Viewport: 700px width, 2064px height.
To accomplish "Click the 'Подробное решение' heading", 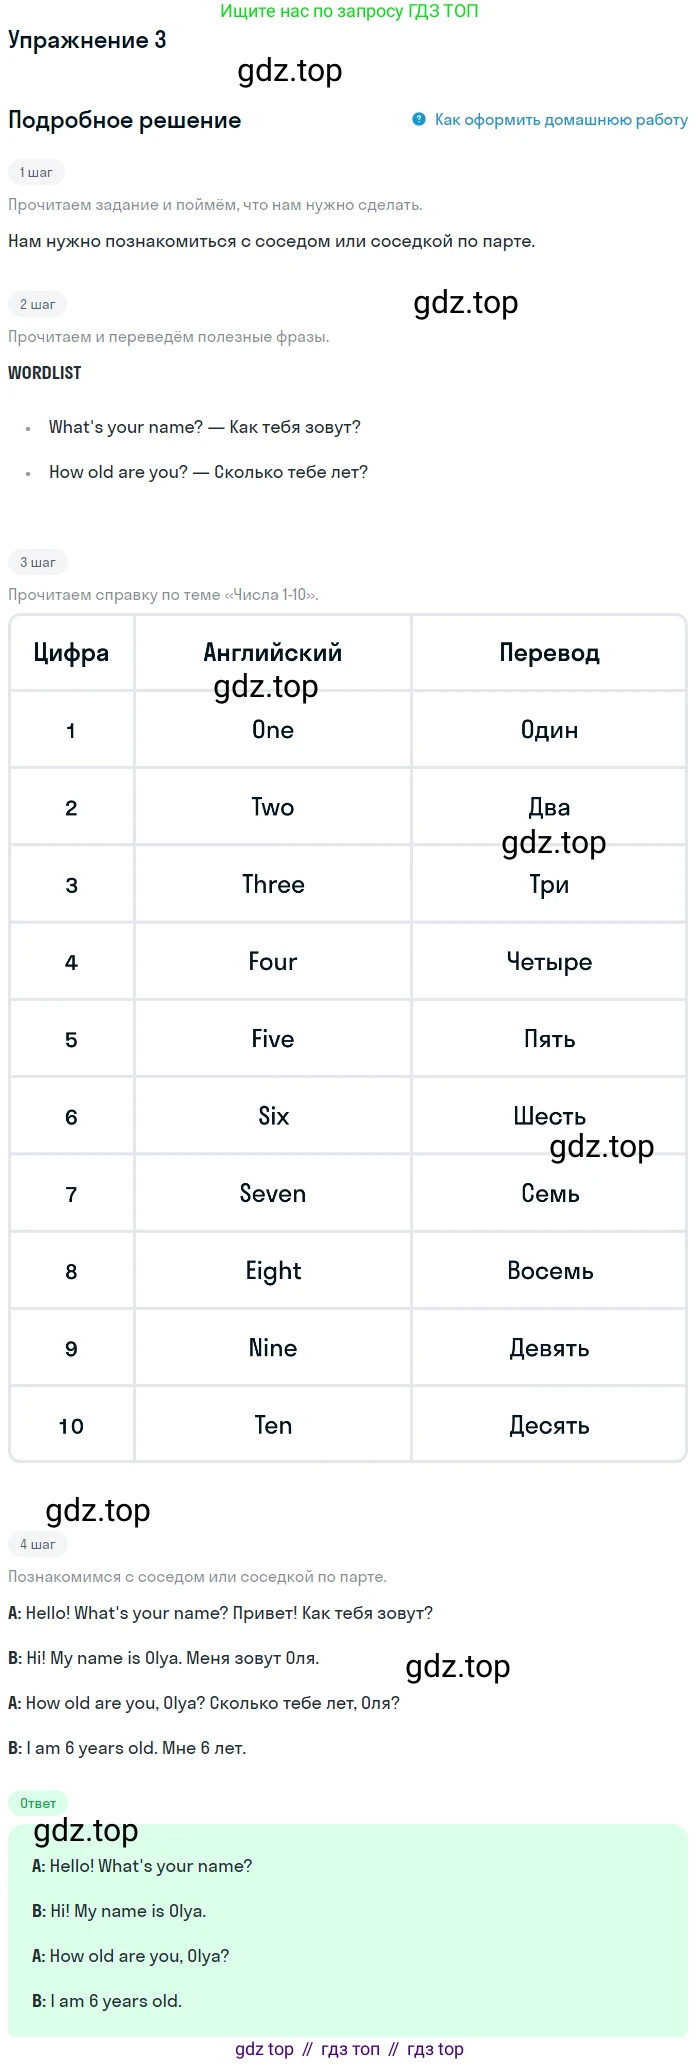I will 125,120.
